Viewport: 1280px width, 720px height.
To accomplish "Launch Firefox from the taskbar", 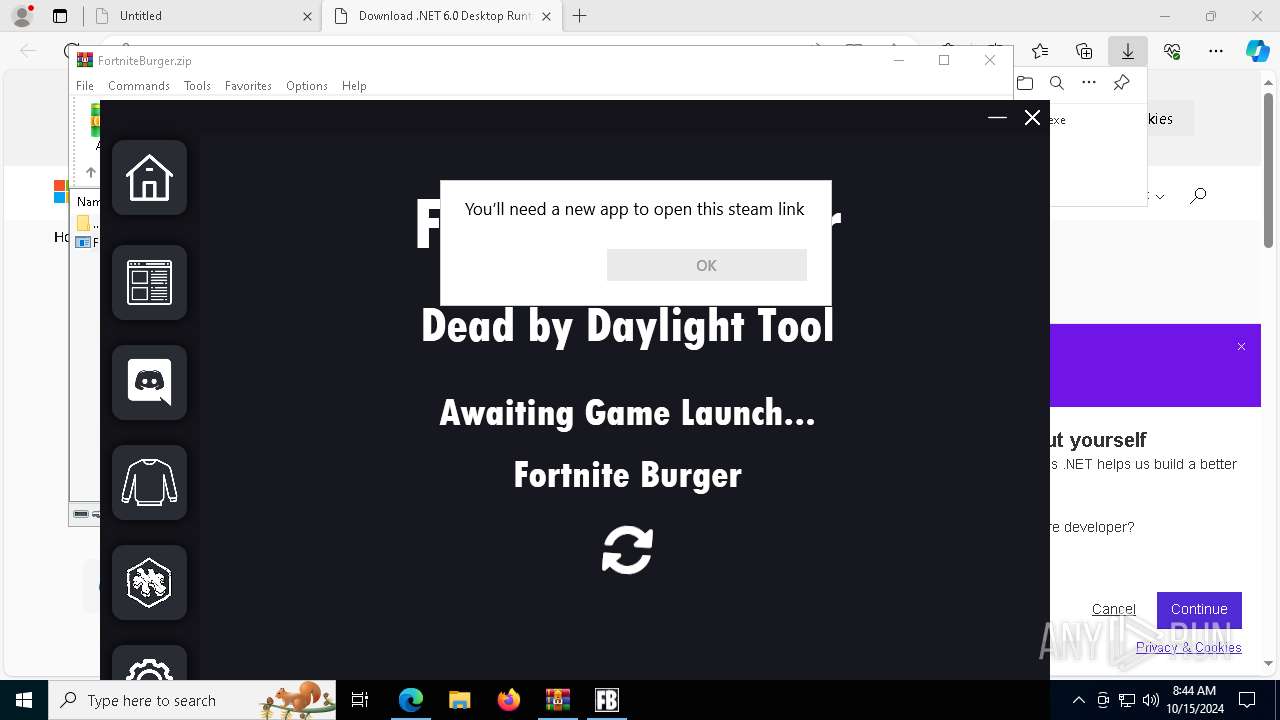I will 508,700.
